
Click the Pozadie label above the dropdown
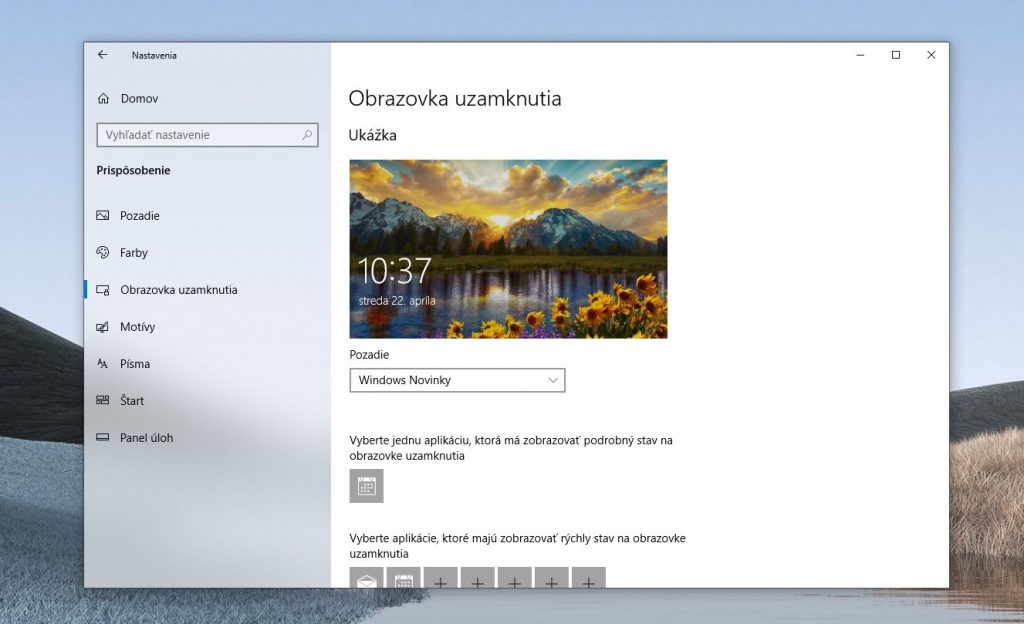[369, 354]
